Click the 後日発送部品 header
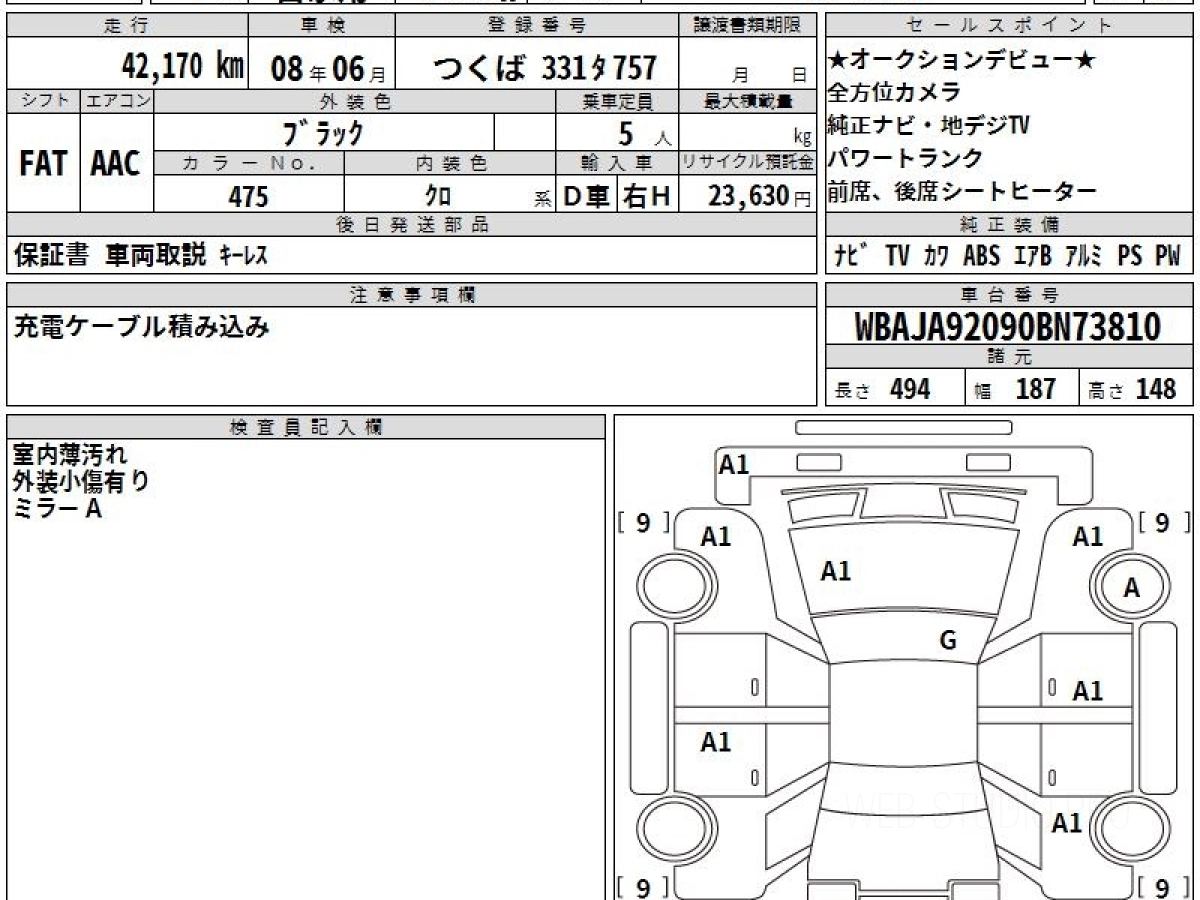Viewport: 1200px width, 900px height. click(x=412, y=225)
